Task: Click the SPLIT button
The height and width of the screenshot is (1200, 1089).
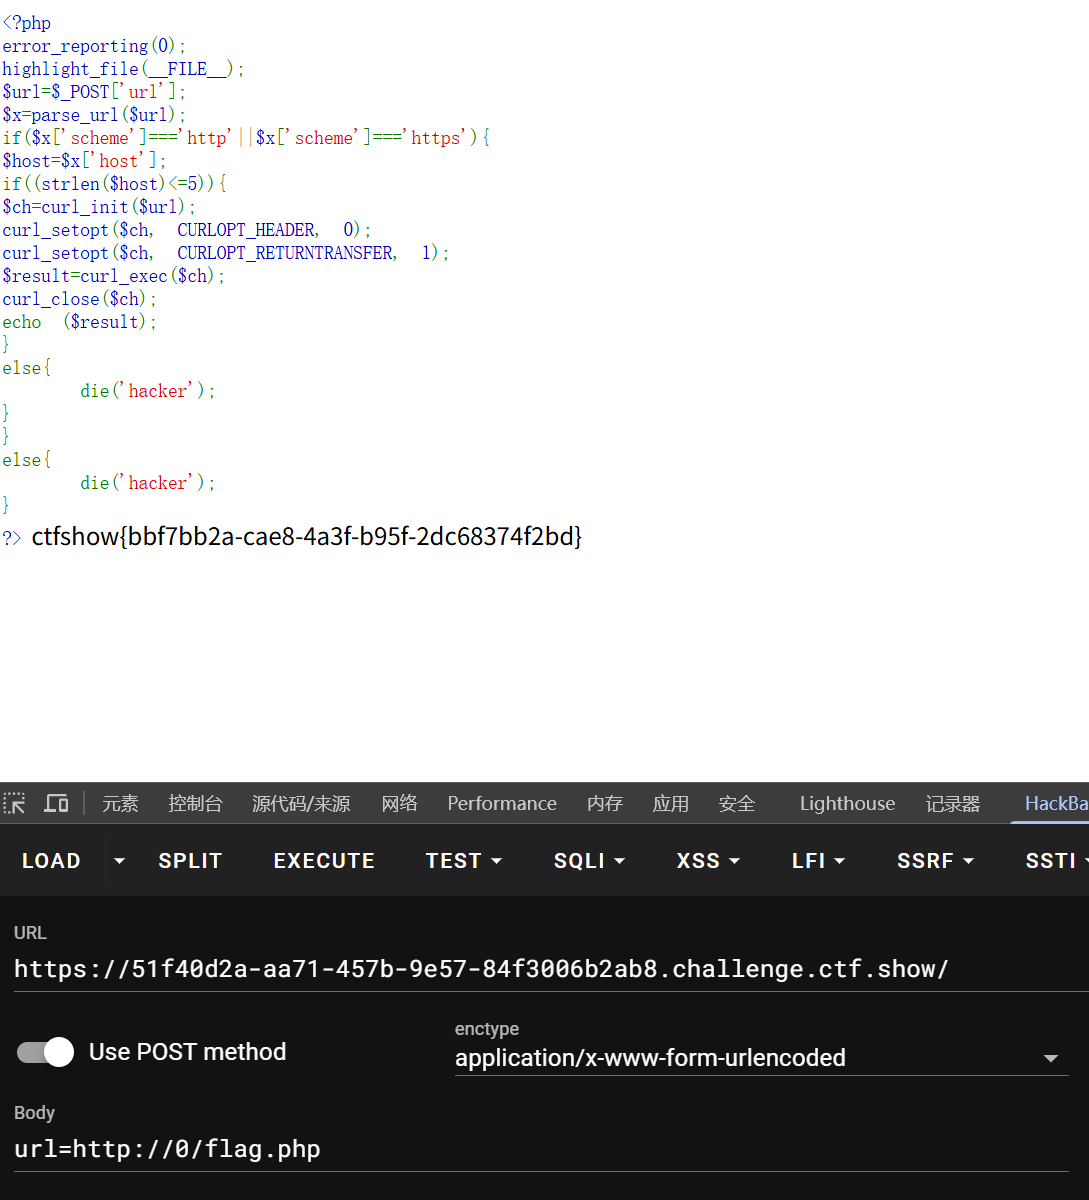Action: click(x=190, y=861)
